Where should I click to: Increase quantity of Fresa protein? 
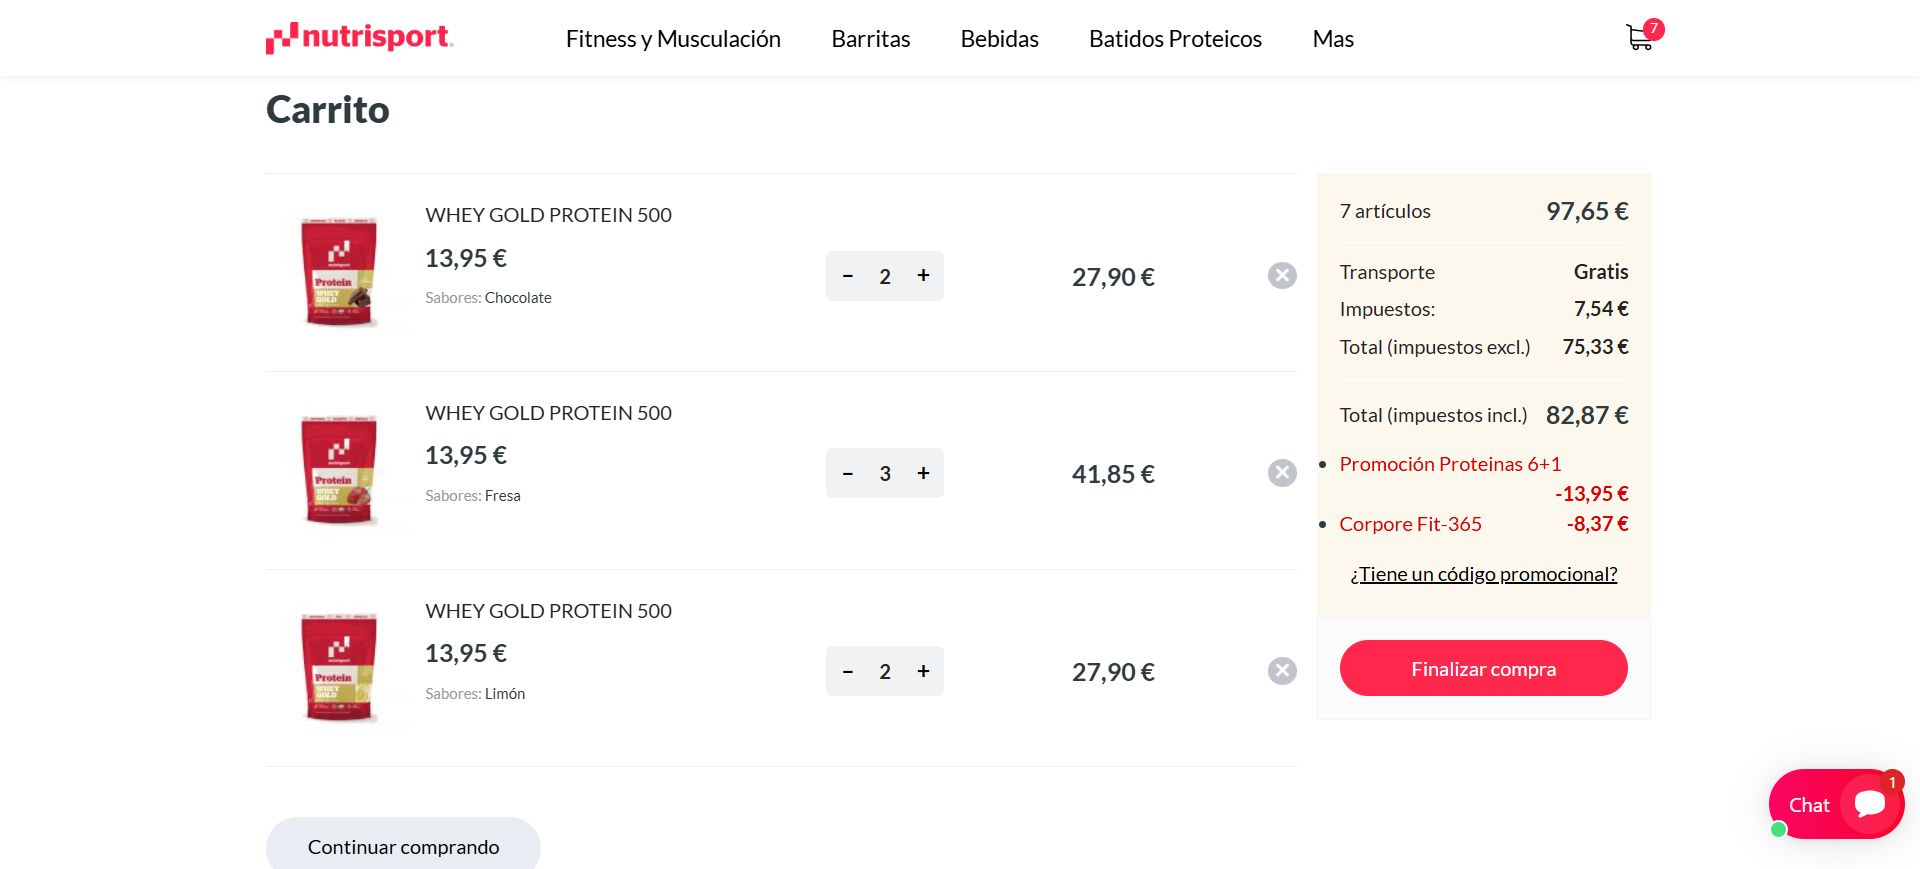coord(923,473)
